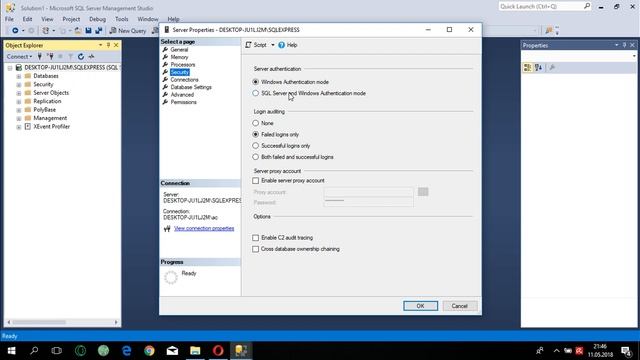Open Google Chrome from taskbar
The height and width of the screenshot is (360, 640).
149,351
